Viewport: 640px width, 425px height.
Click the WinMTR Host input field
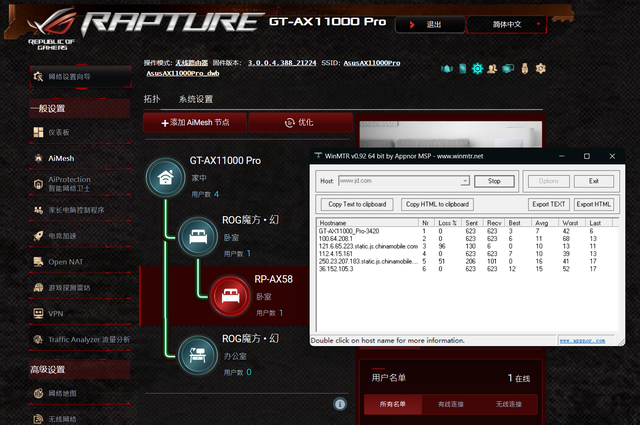point(400,181)
